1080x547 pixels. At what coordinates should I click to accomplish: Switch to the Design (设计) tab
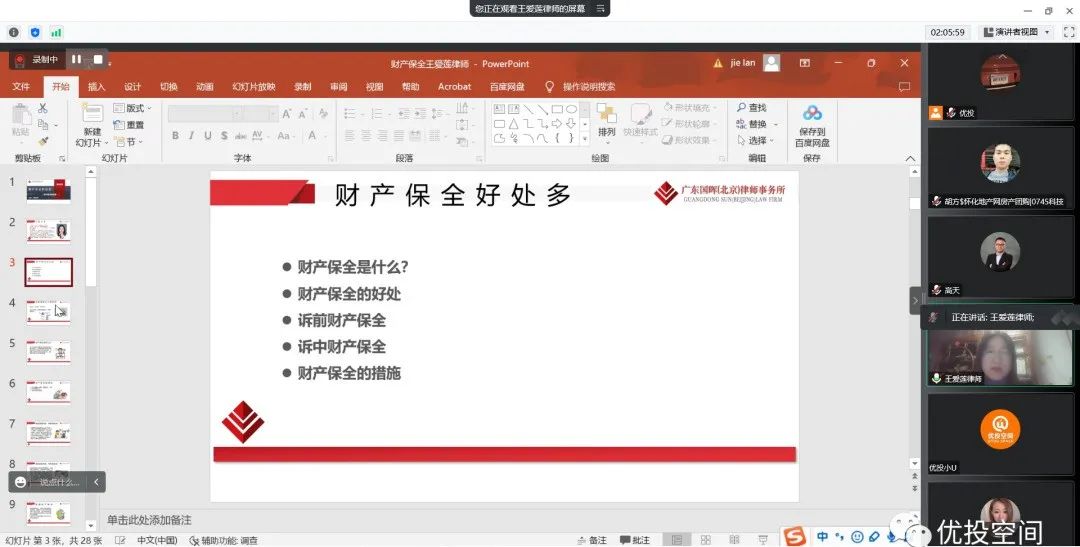[x=132, y=87]
